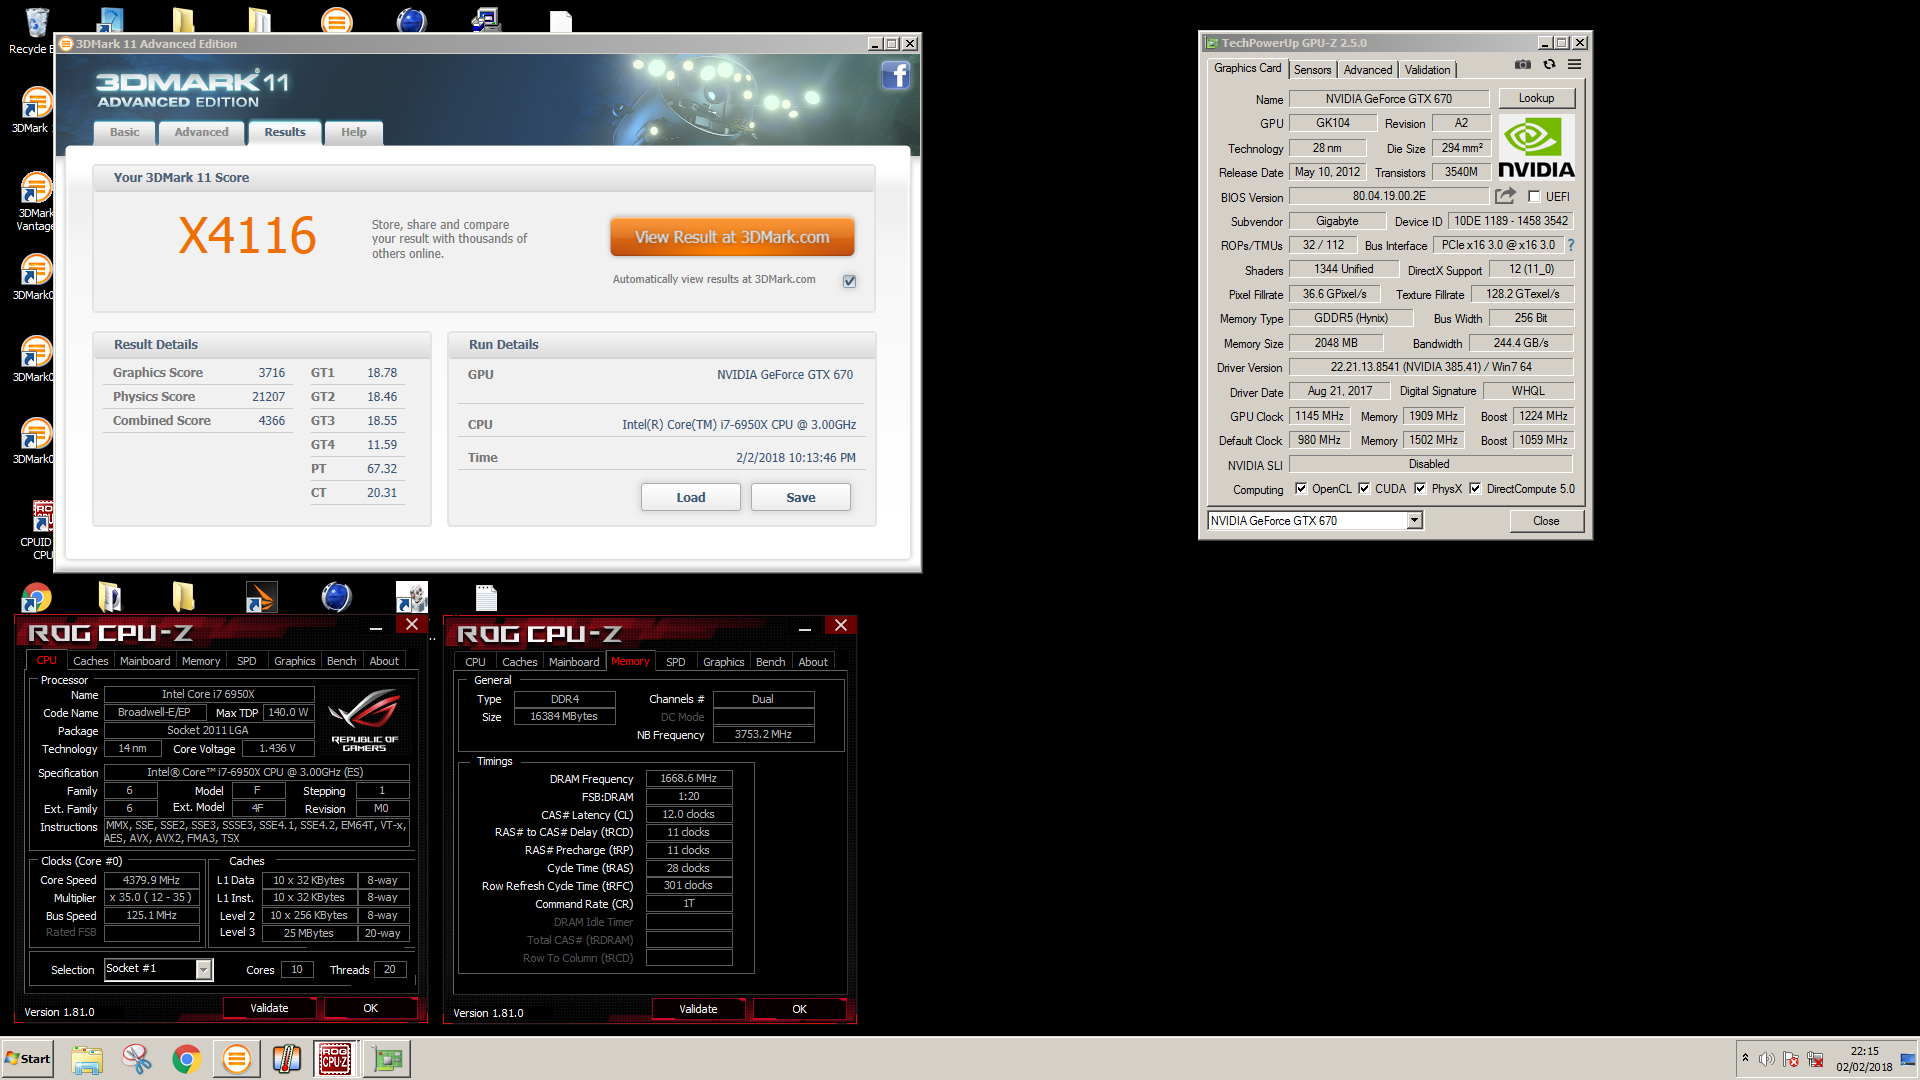Open Bench tab in the Memory CPU-Z window
The width and height of the screenshot is (1920, 1080).
[771, 662]
